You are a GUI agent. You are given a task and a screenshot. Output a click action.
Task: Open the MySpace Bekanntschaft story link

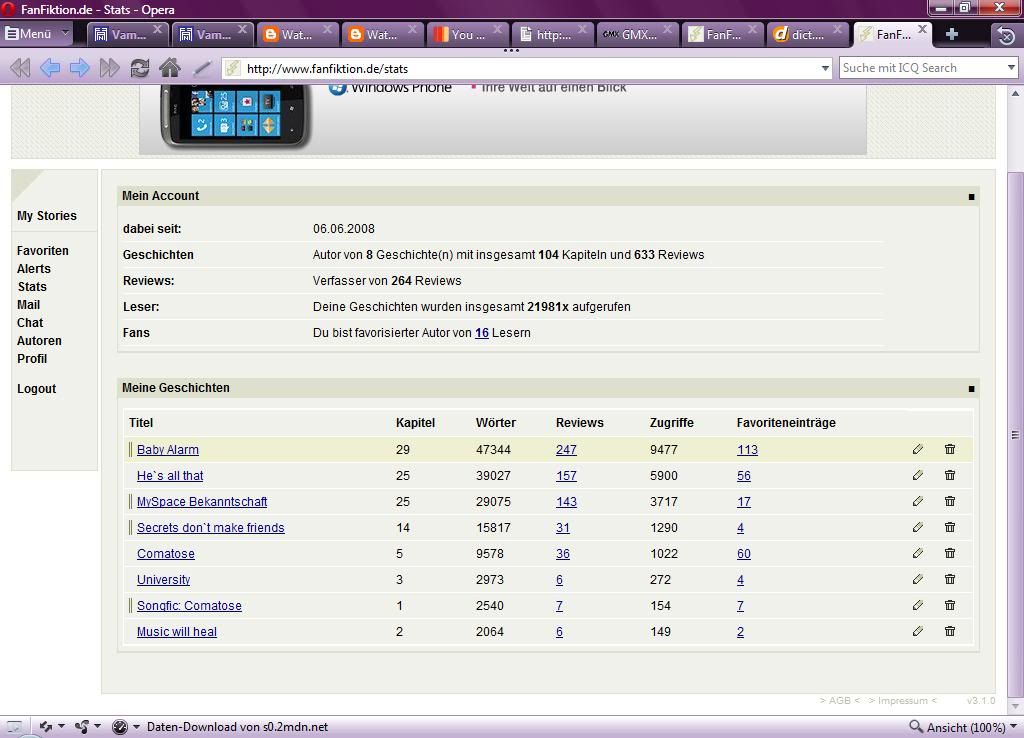(x=202, y=502)
